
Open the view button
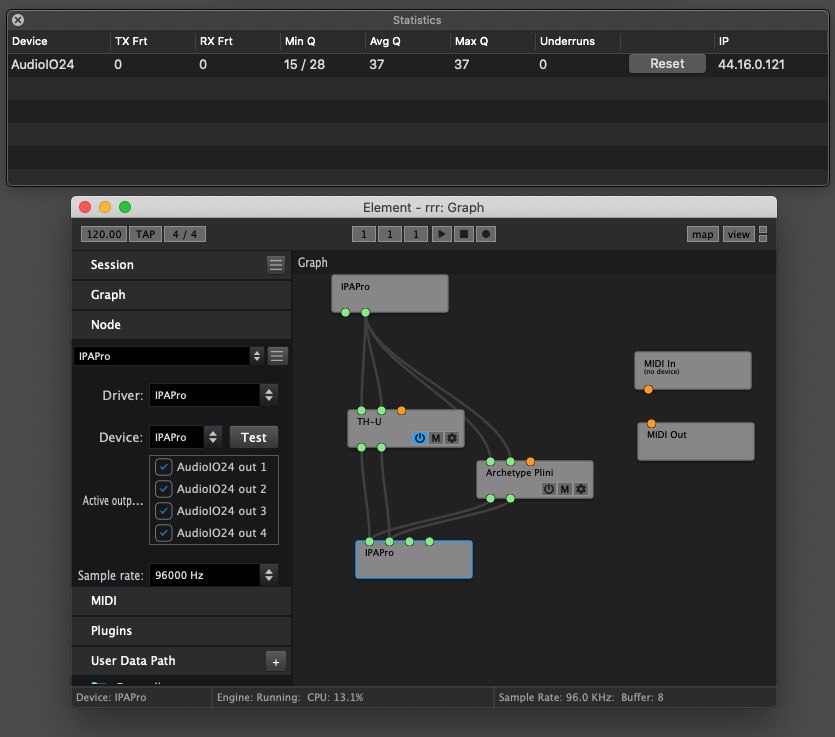click(x=739, y=234)
